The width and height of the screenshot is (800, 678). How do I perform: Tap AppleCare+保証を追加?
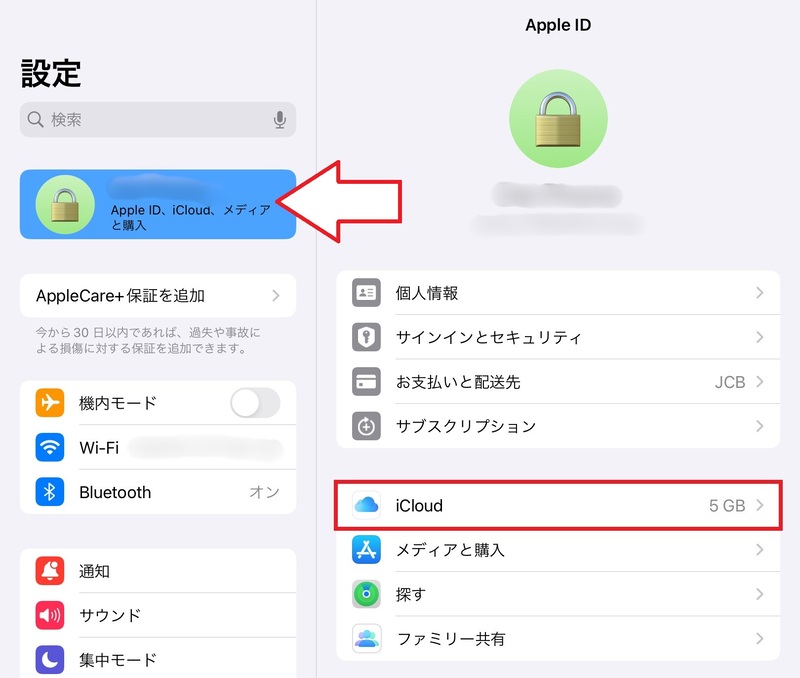(158, 295)
